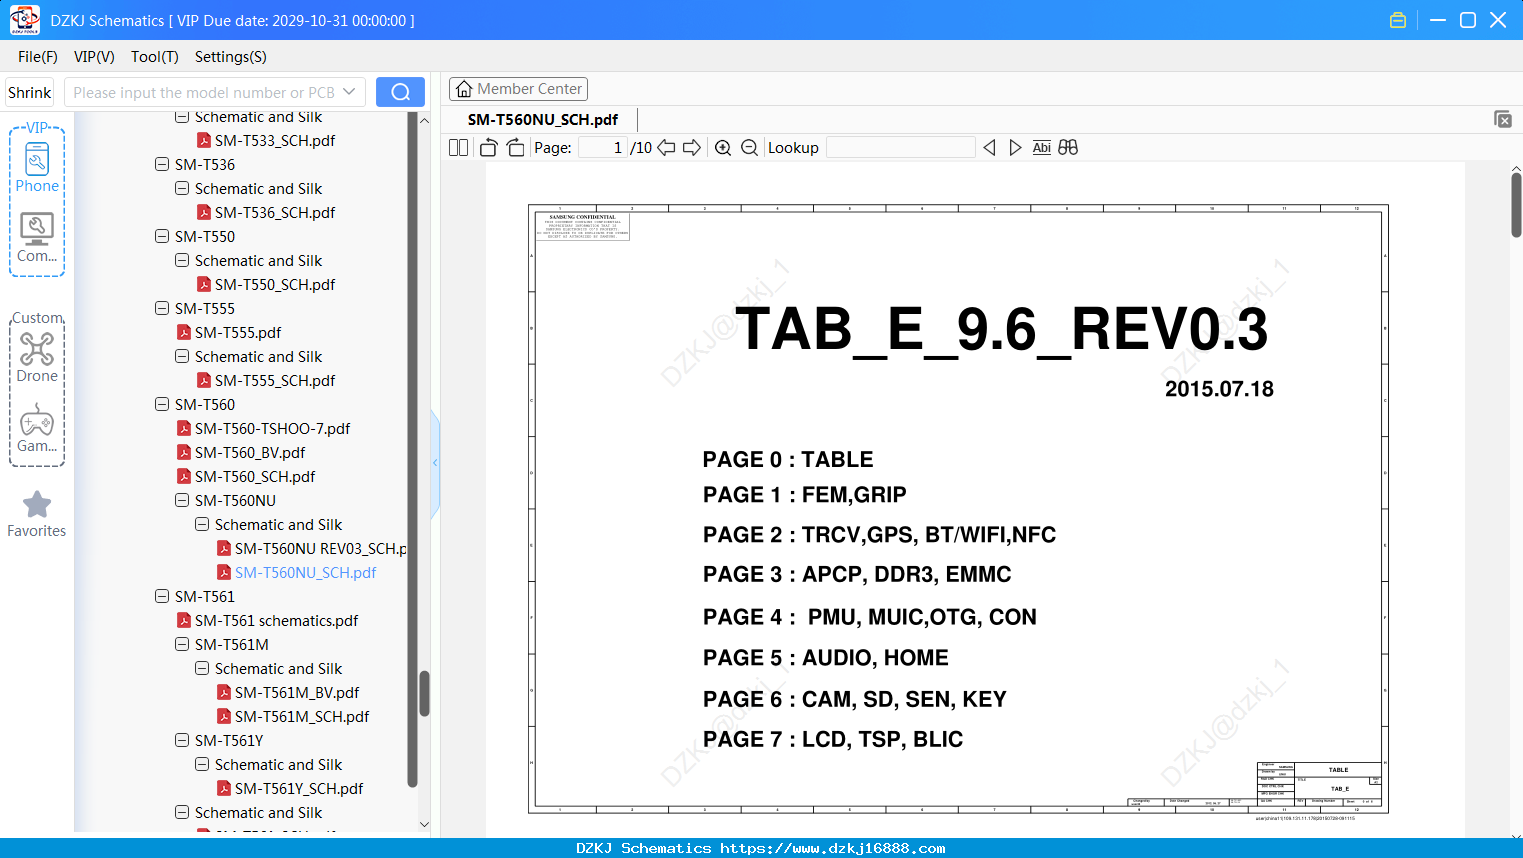Open the Settings(S) menu
The width and height of the screenshot is (1523, 858).
pyautogui.click(x=231, y=57)
